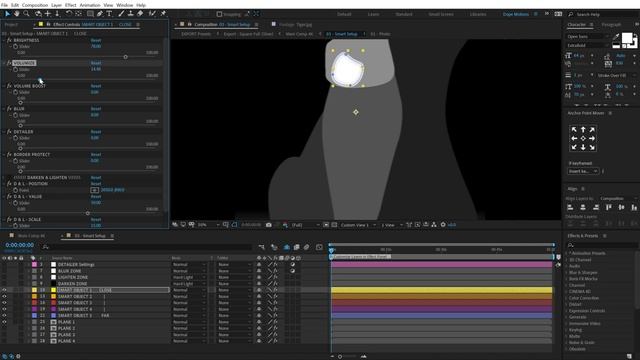640x360 pixels.
Task: Click Anchor Point Mover down-right arrow
Action: pyautogui.click(x=592, y=147)
